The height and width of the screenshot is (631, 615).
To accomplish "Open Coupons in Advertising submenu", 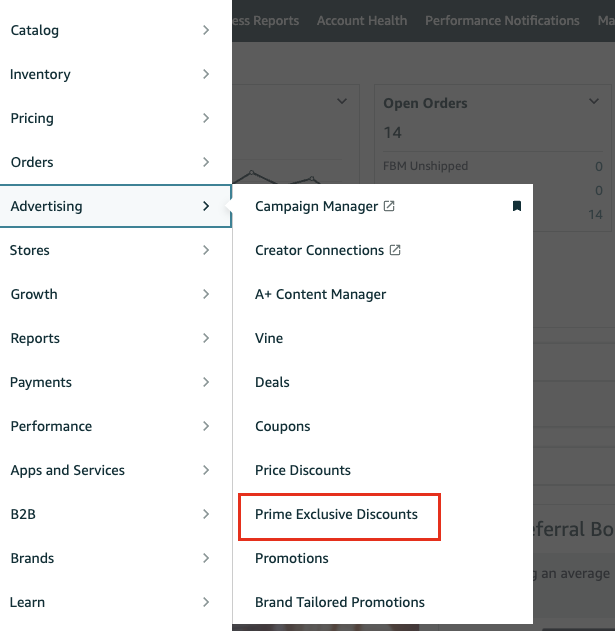I will click(x=283, y=427).
